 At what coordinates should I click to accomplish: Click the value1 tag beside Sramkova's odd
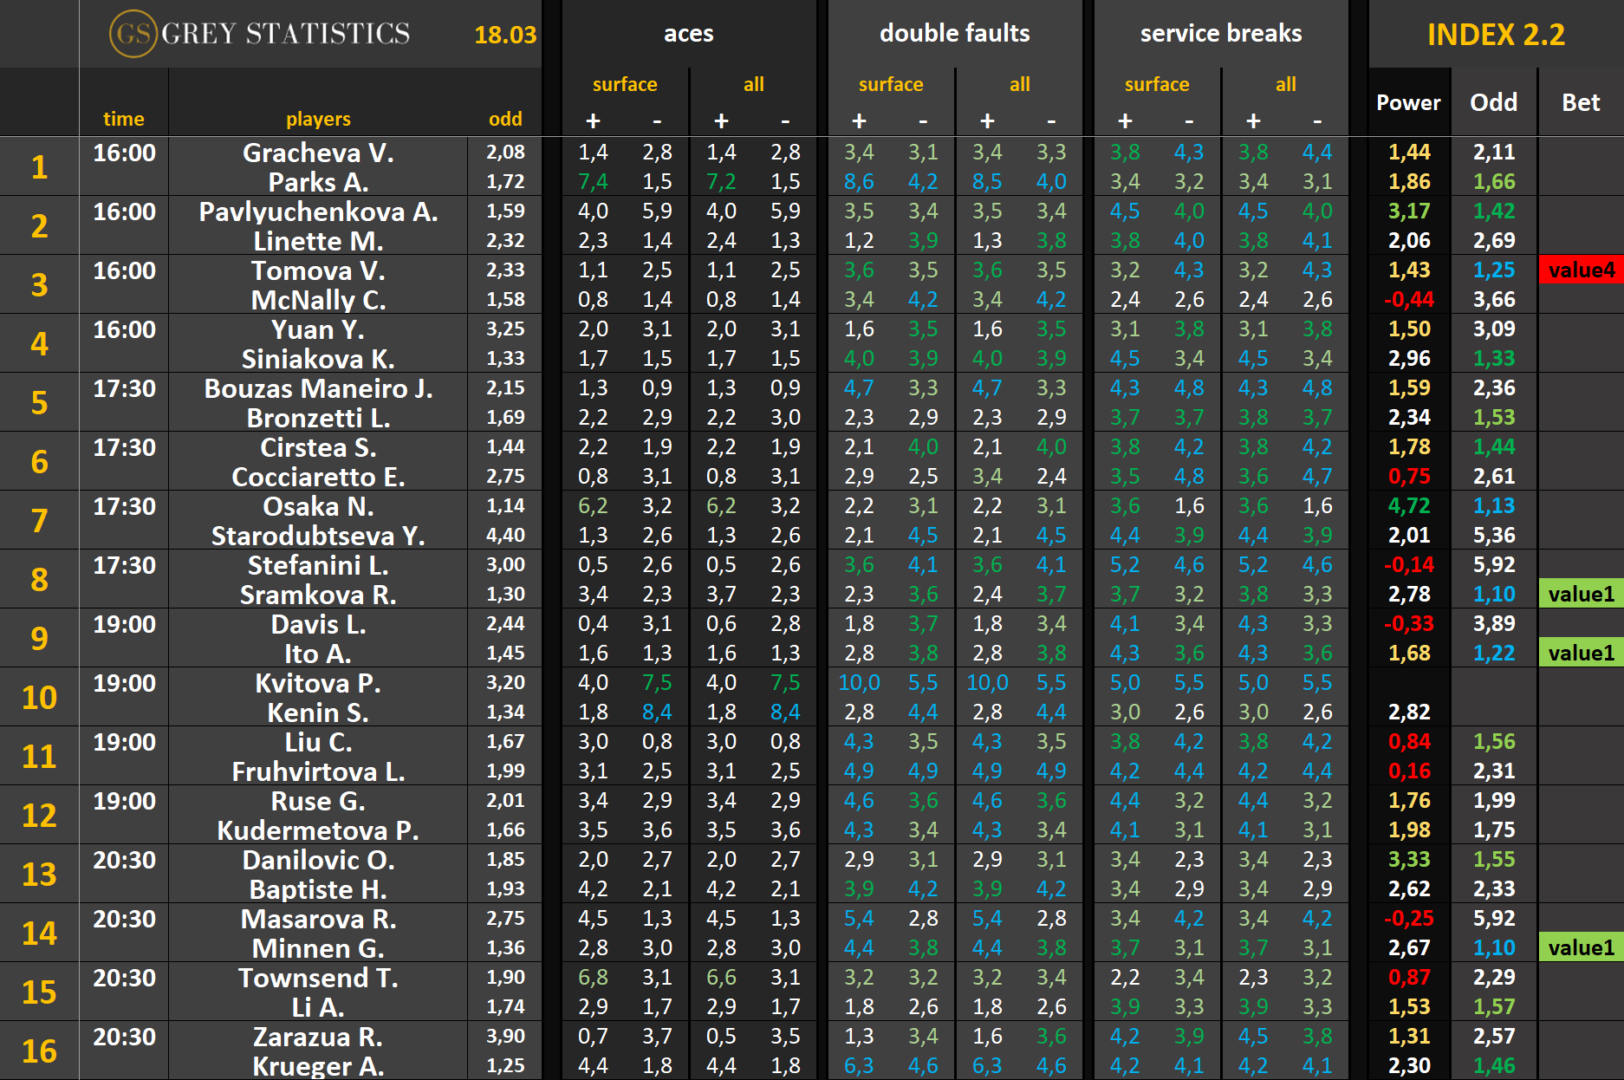(1581, 594)
